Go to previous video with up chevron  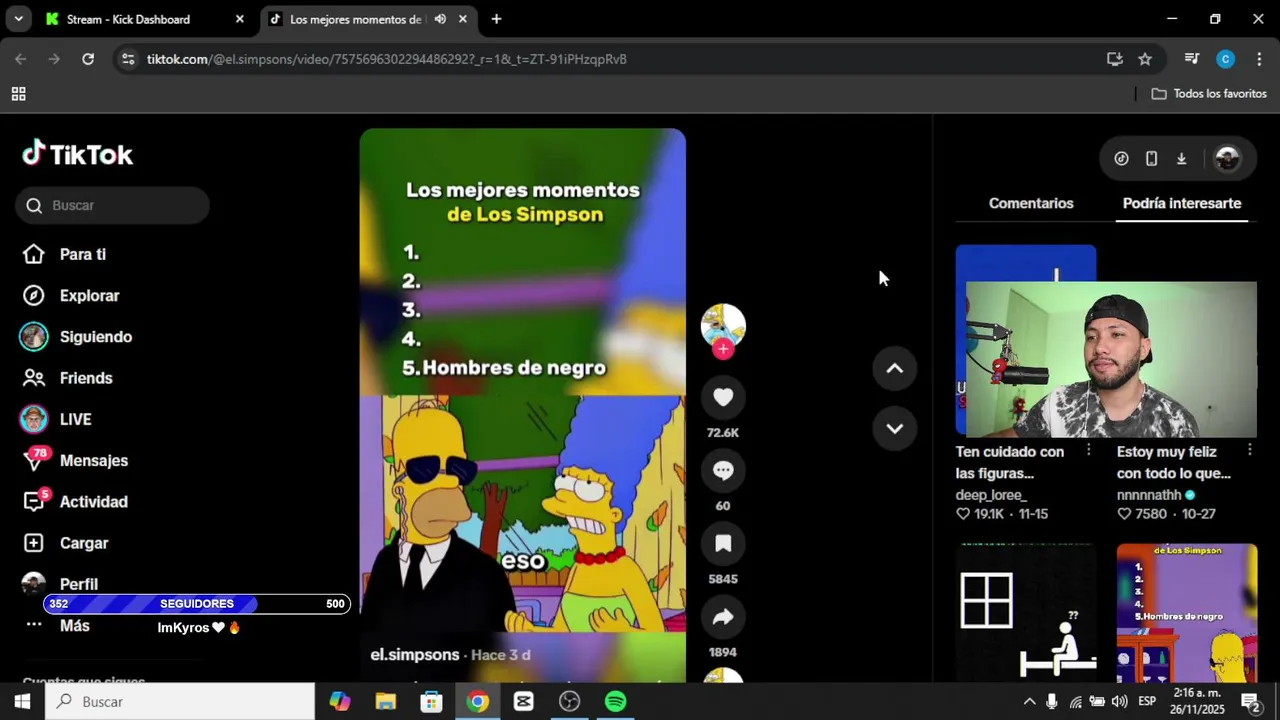[895, 369]
